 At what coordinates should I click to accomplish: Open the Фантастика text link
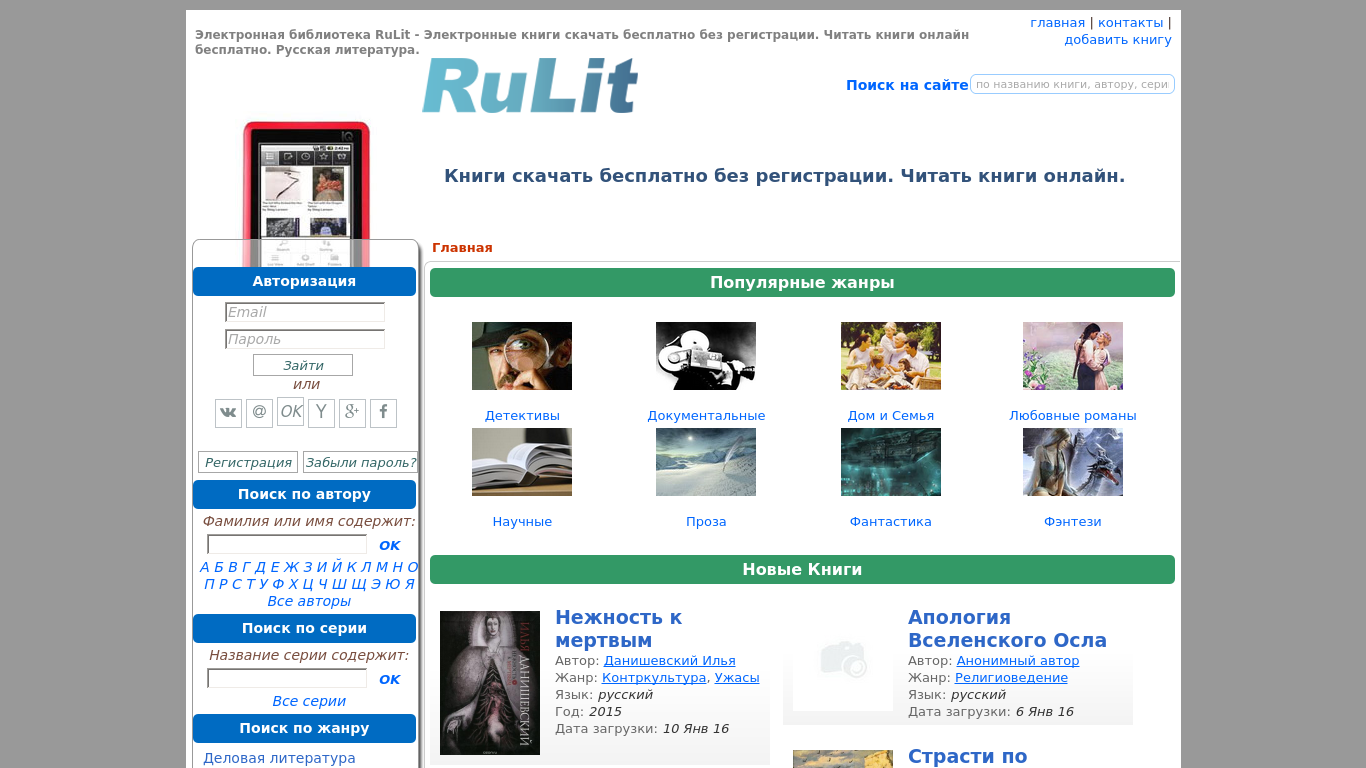point(891,521)
